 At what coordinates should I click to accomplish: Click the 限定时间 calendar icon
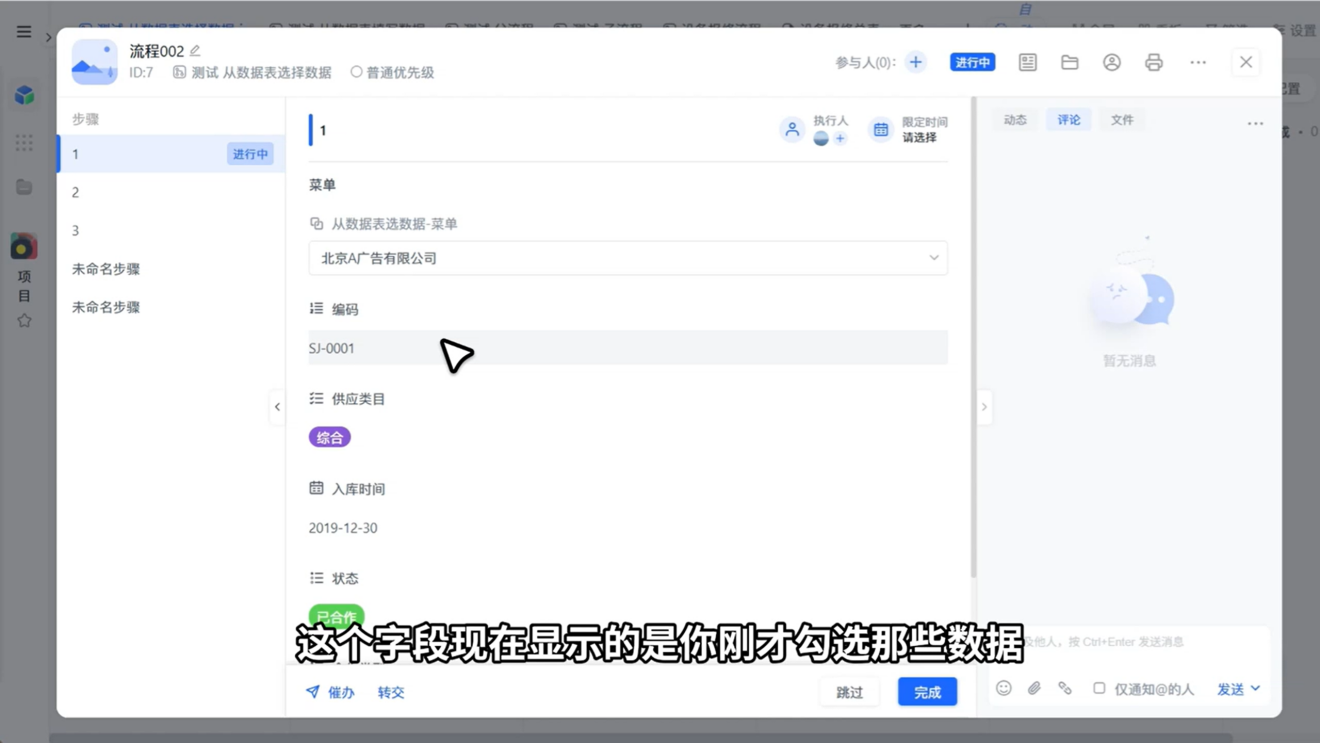coord(880,129)
